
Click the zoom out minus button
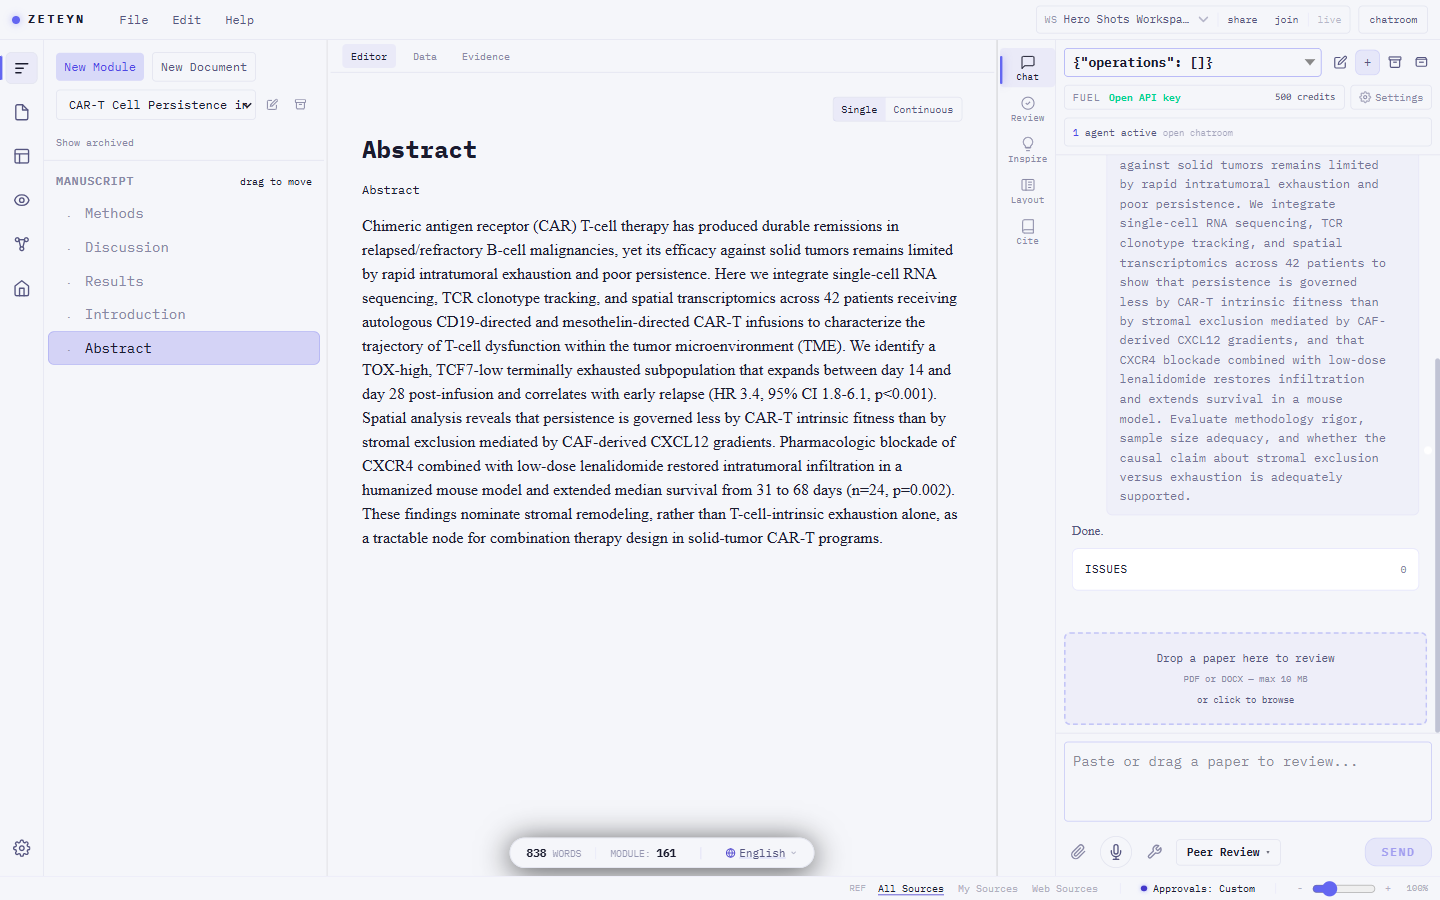point(1300,889)
